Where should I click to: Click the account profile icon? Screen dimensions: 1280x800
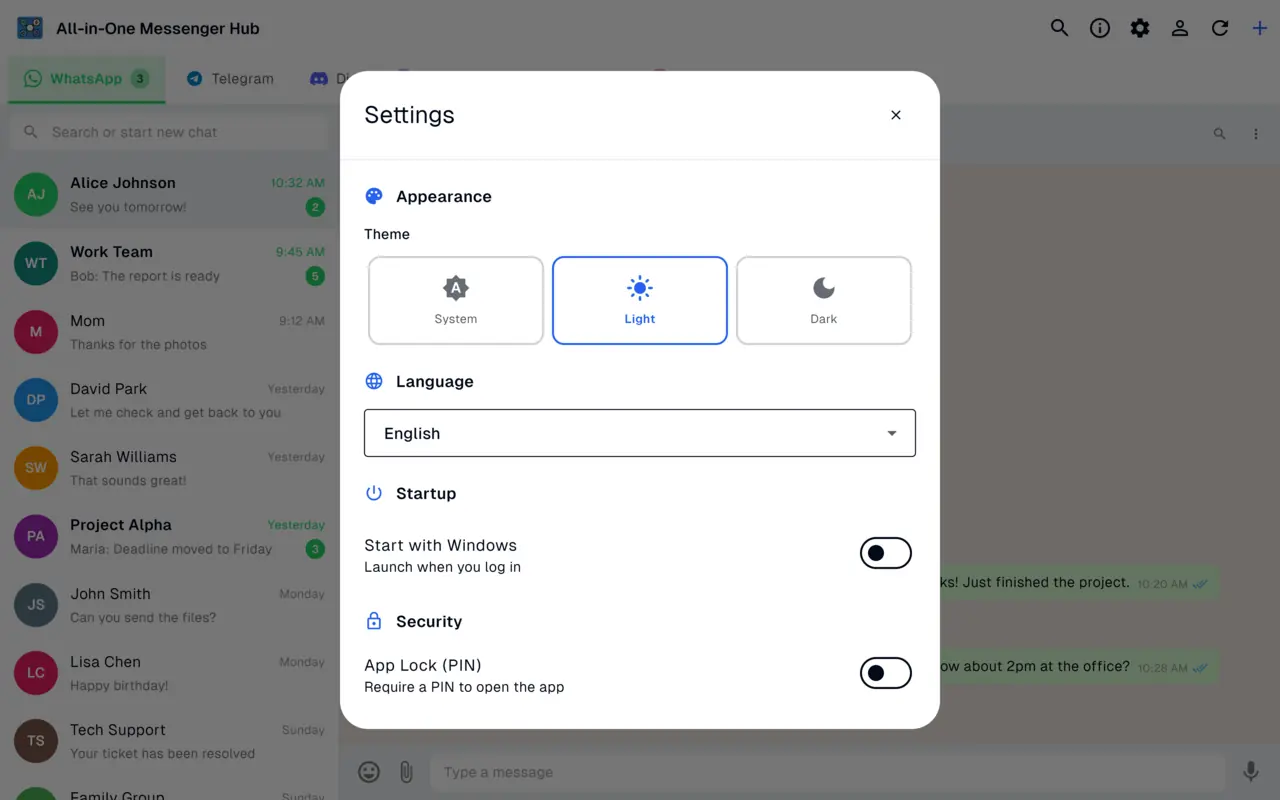[x=1180, y=28]
